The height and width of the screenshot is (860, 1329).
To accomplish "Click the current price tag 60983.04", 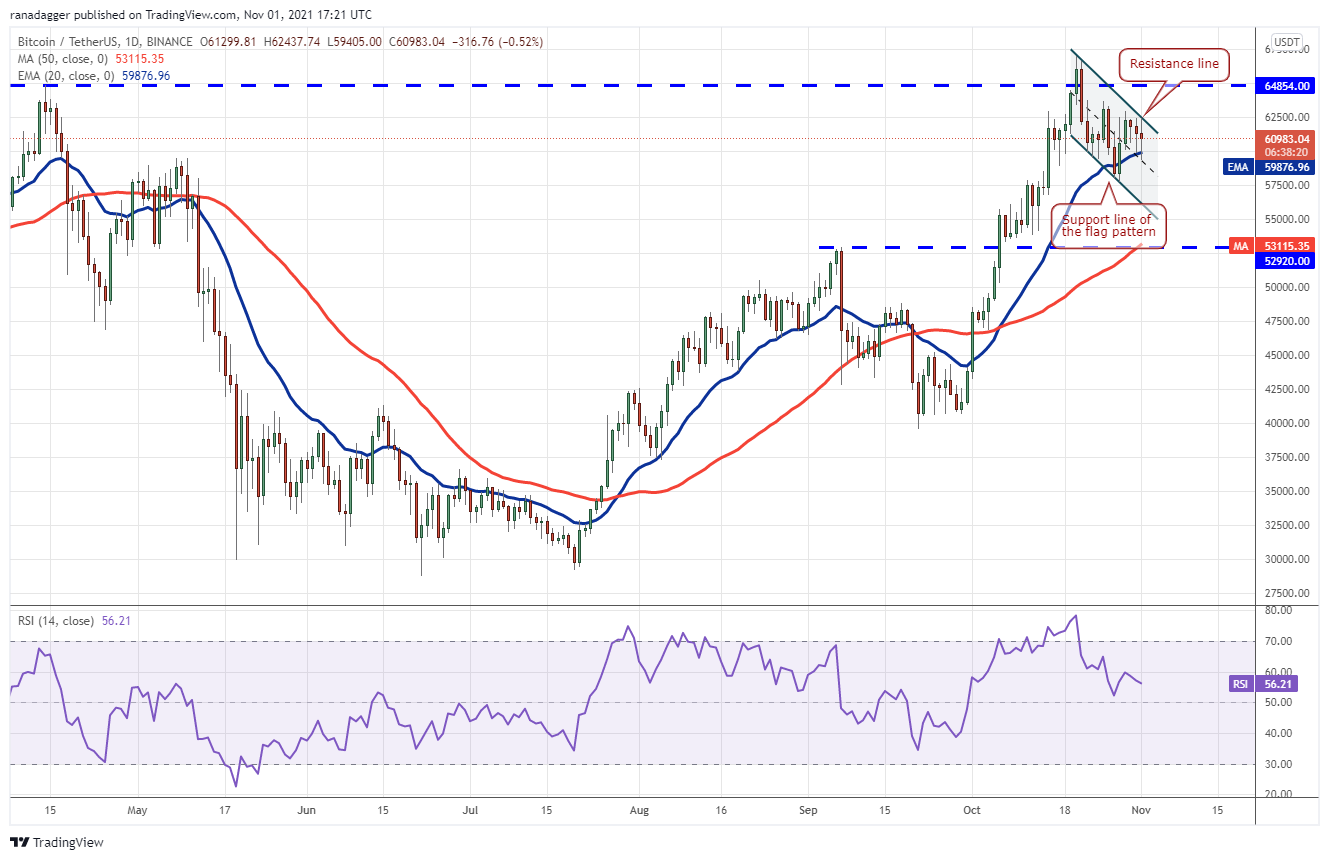I will [1286, 138].
